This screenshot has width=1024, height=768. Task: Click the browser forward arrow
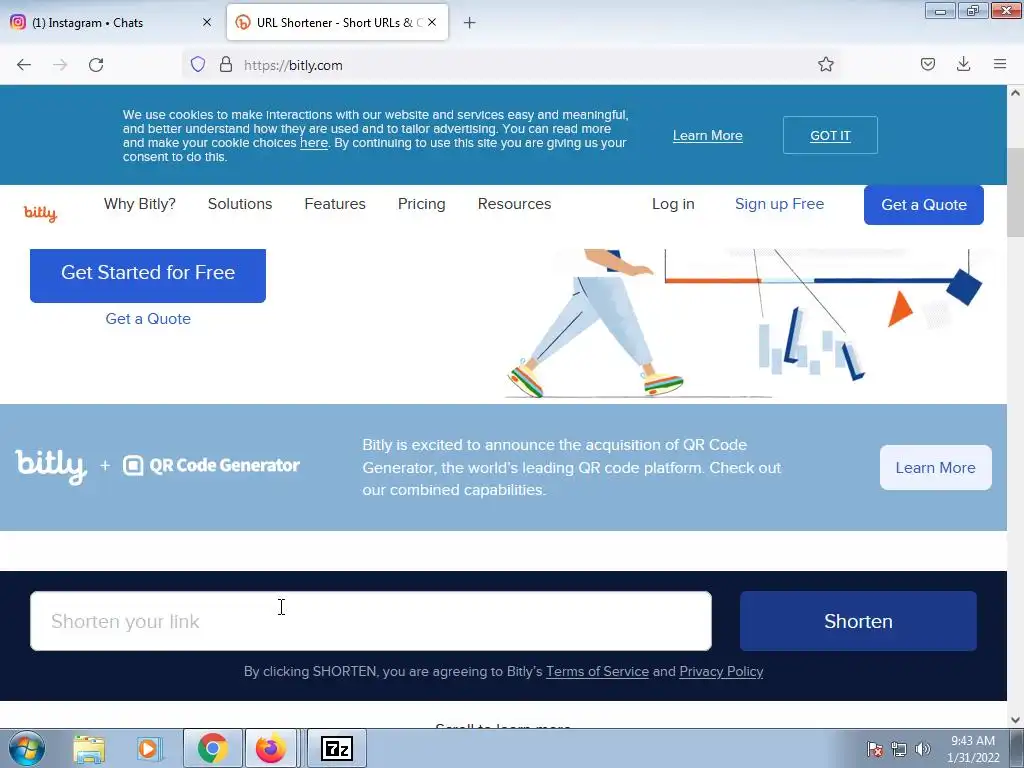(60, 65)
